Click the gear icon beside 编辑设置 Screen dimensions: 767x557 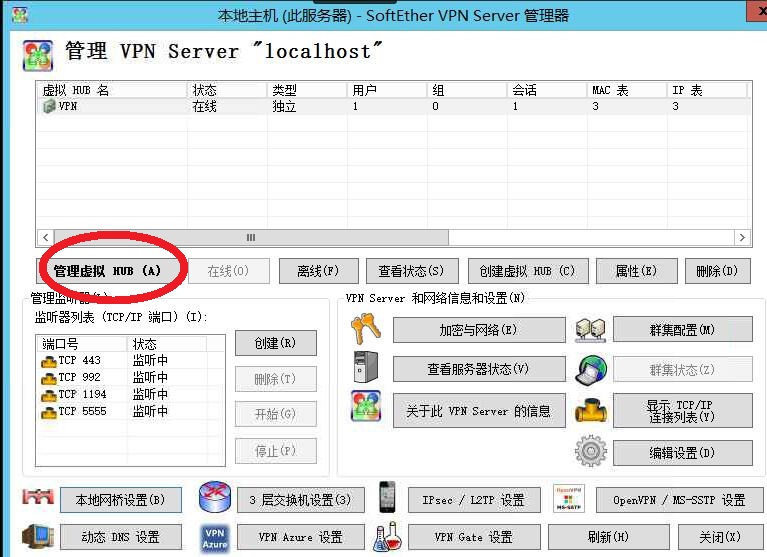pyautogui.click(x=591, y=452)
